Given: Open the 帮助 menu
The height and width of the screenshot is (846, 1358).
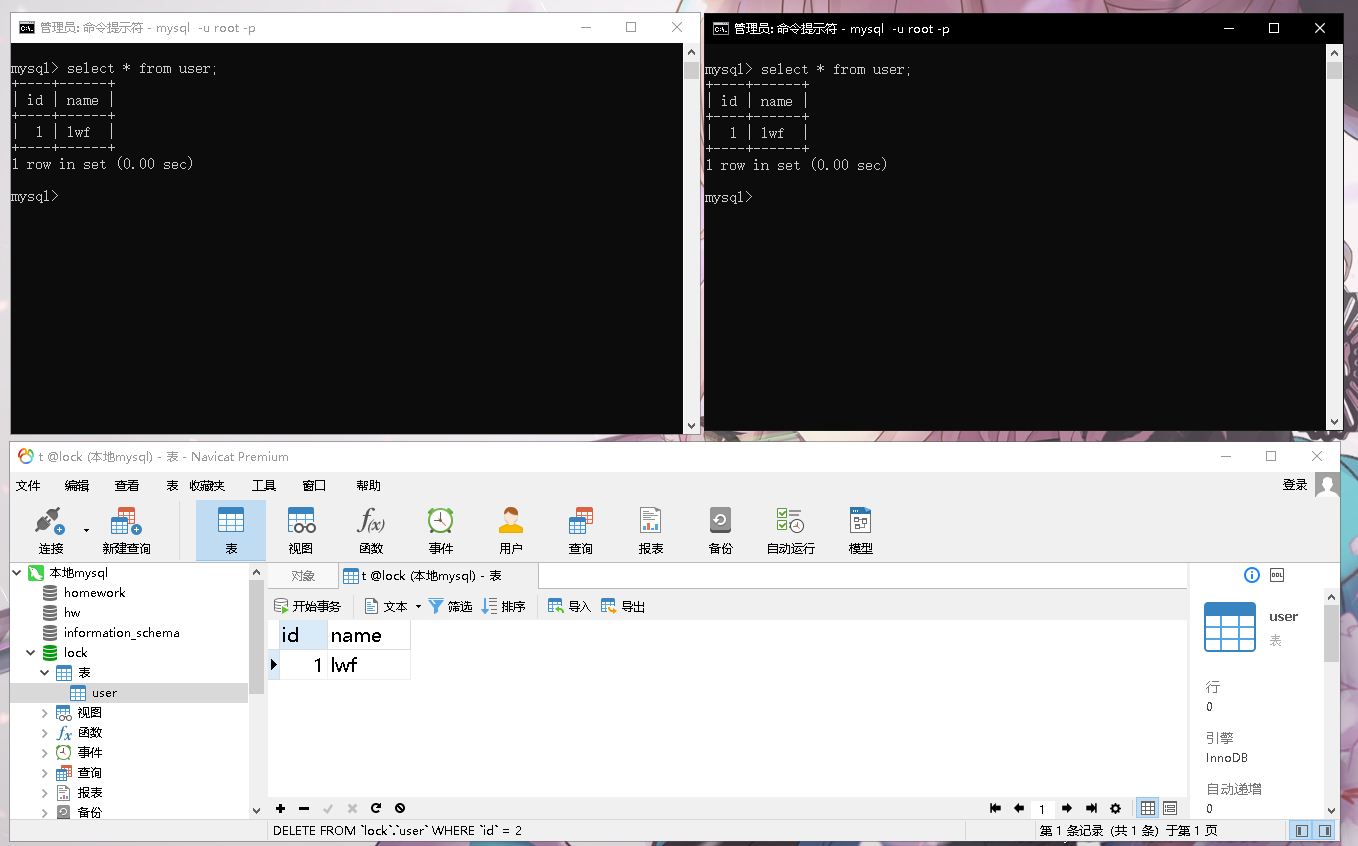Looking at the screenshot, I should click(x=368, y=485).
